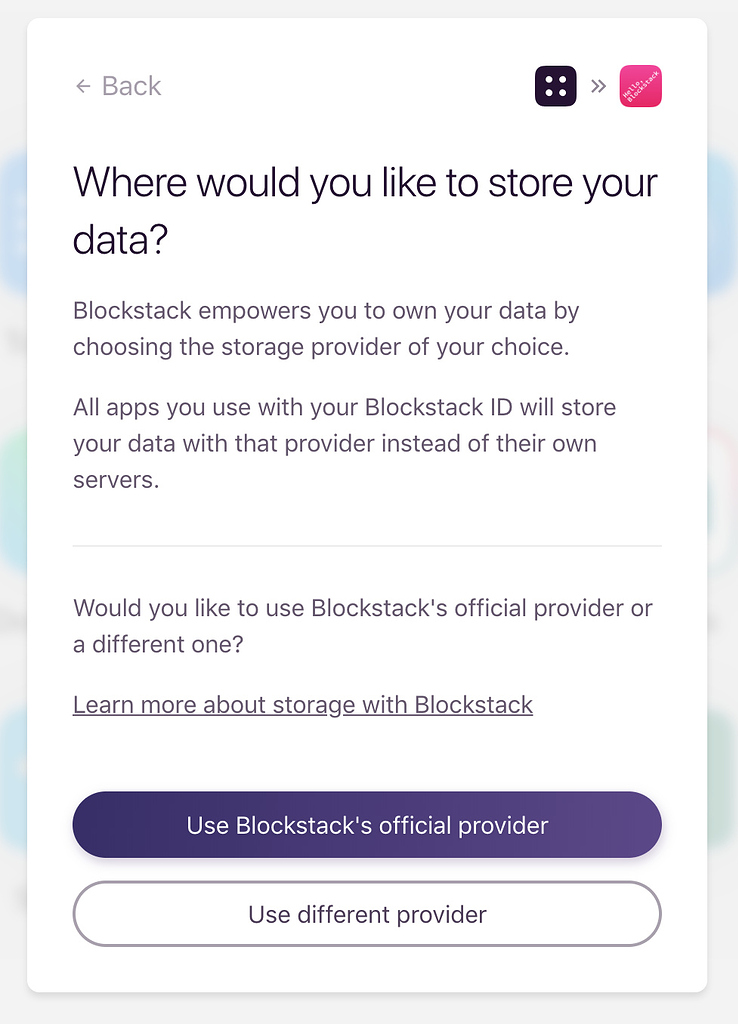Image resolution: width=738 pixels, height=1024 pixels.
Task: Click the double chevron between the icons
Action: click(x=598, y=86)
